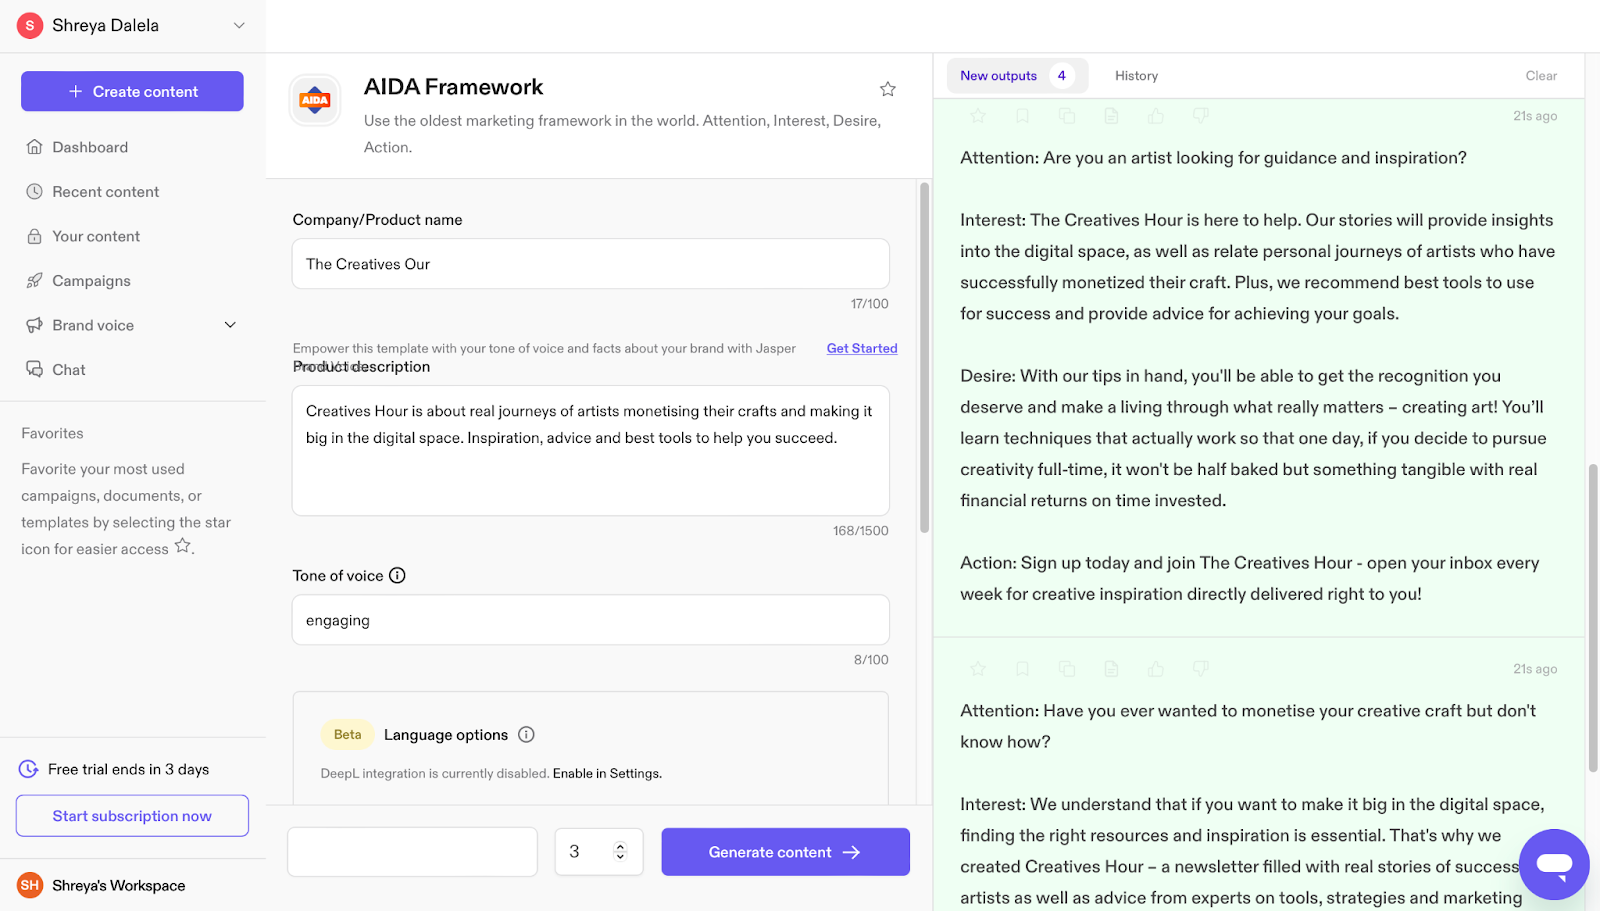Open the Shreya Dalela account dropdown
Screen dimensions: 1600x911
coord(132,26)
